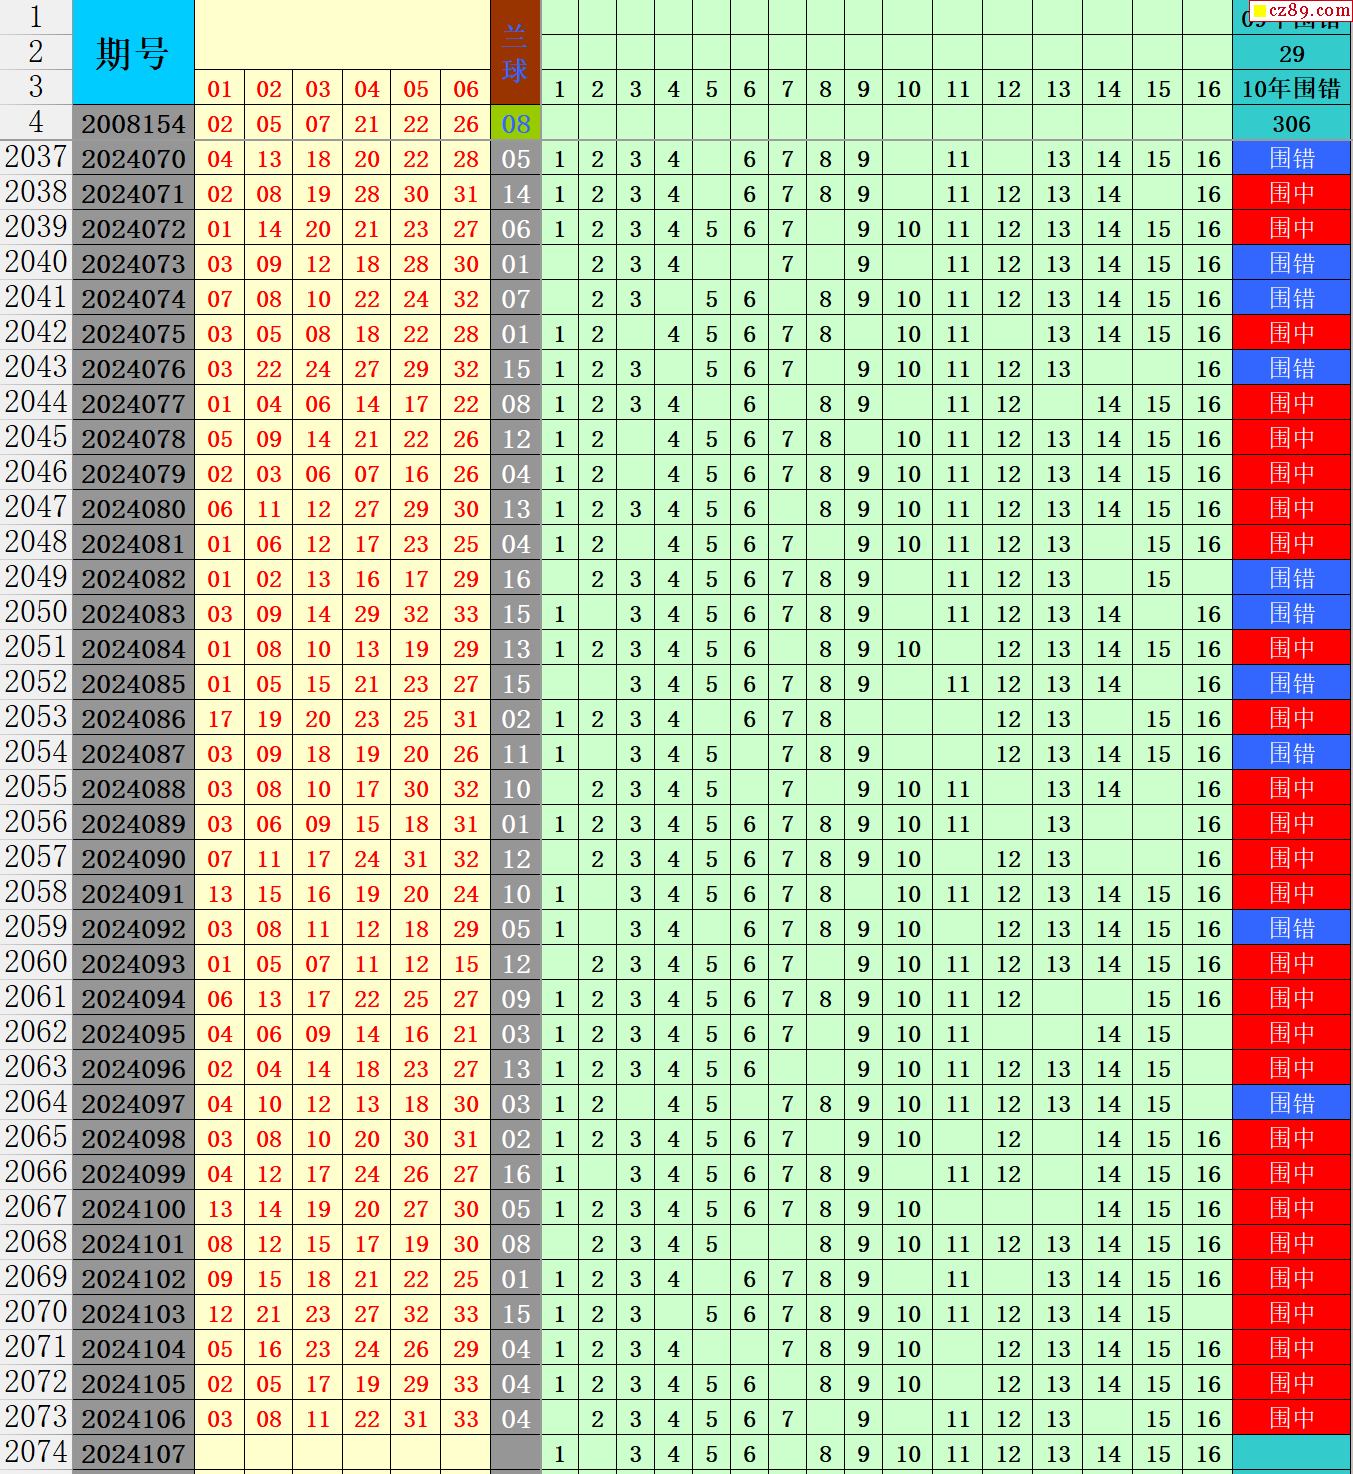Select 围错 result in row 2024092

(1292, 929)
